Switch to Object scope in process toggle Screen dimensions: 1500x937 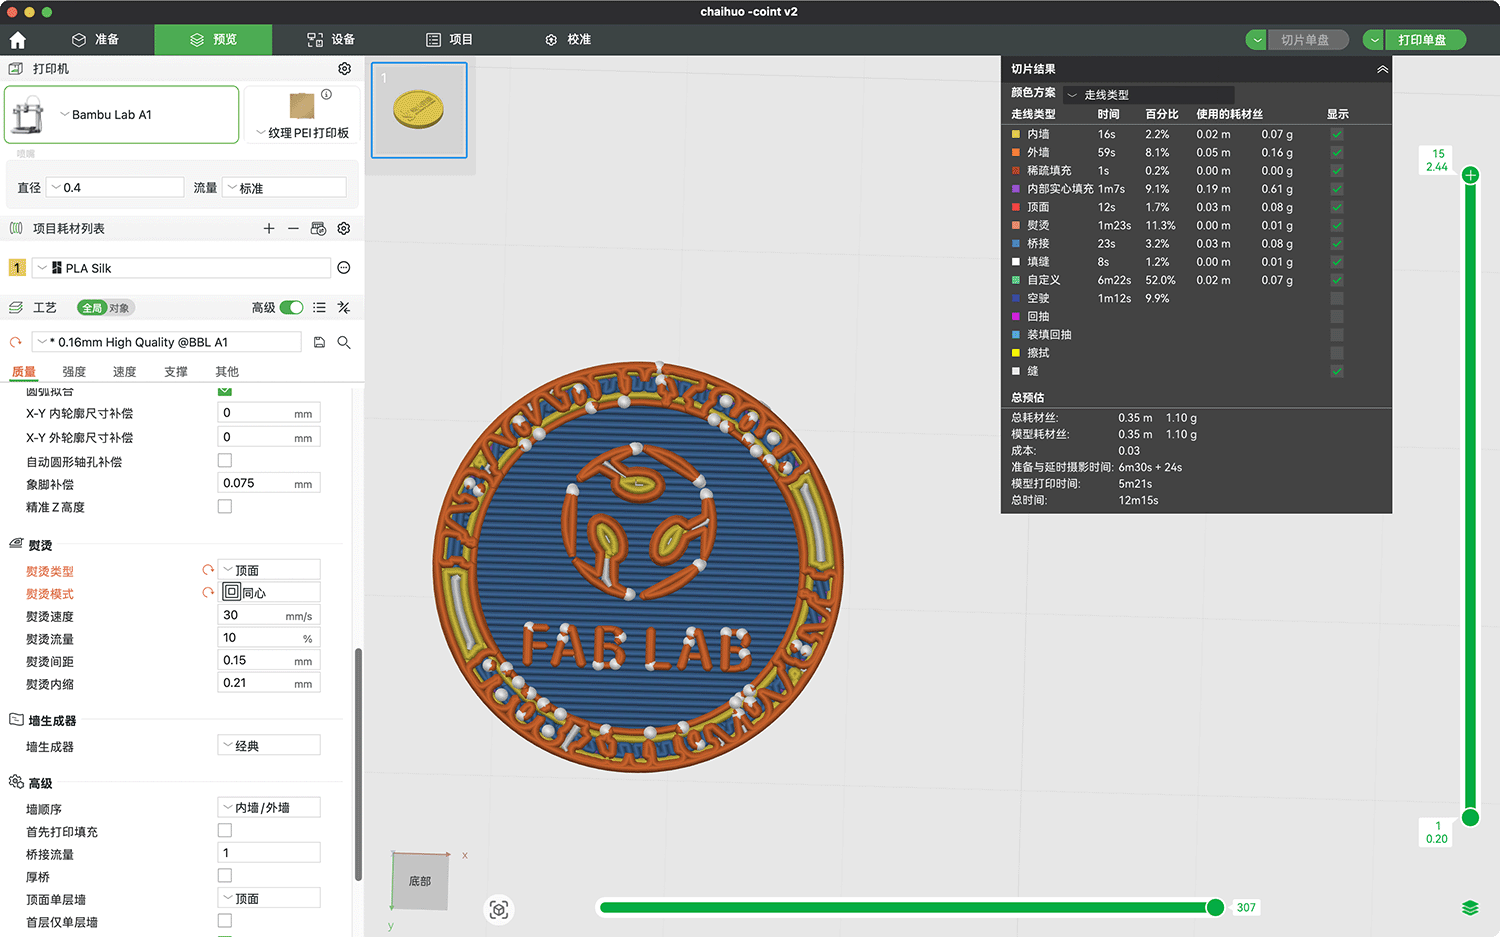[x=119, y=308]
